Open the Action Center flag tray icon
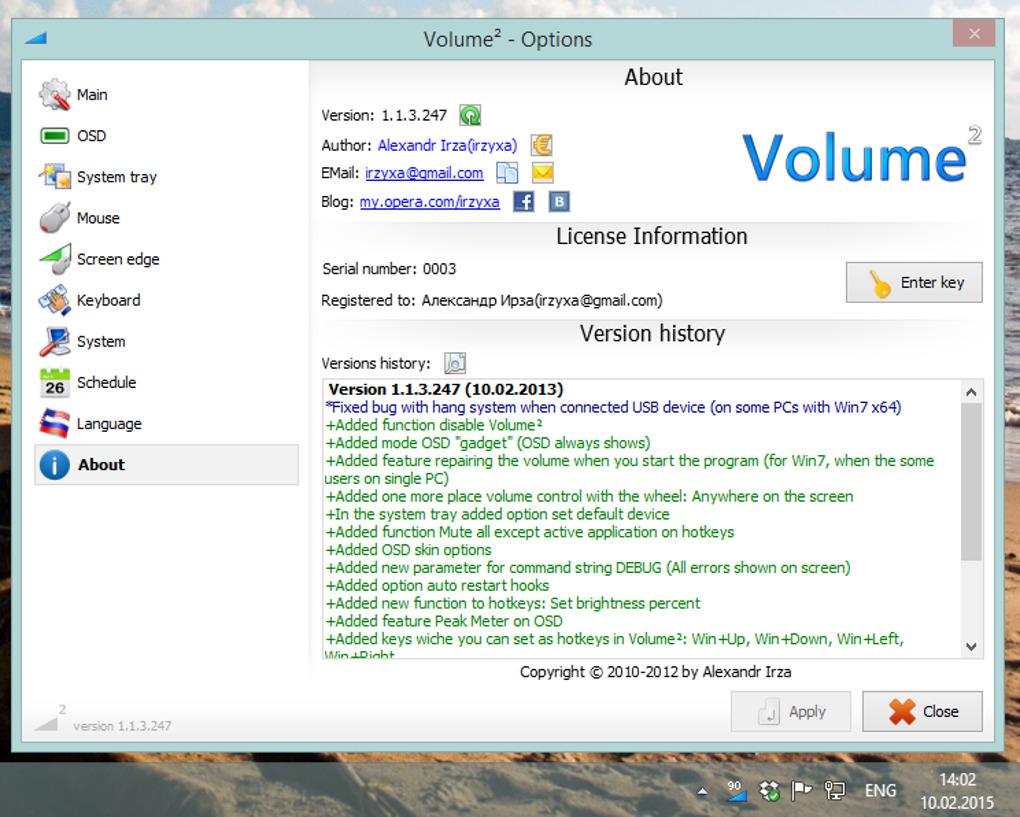 pyautogui.click(x=801, y=791)
